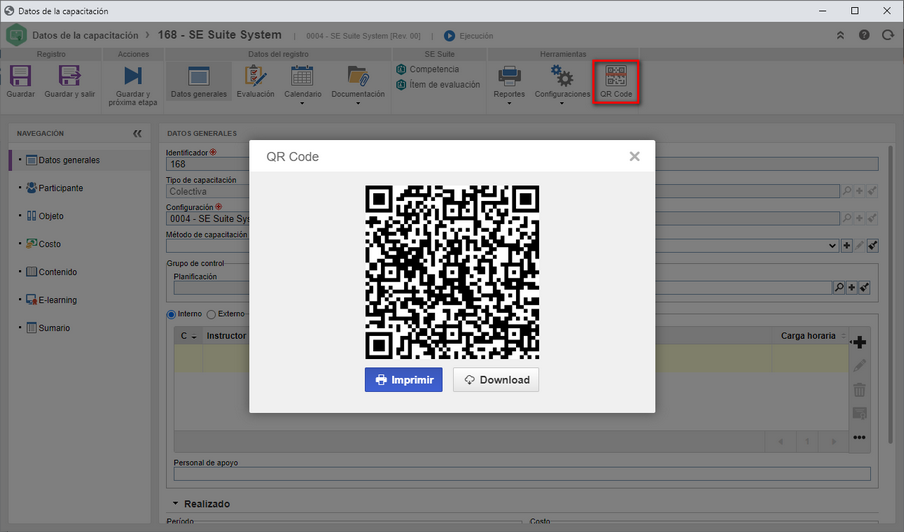
Task: Open the Evaluación toolbar icon
Action: click(x=255, y=76)
